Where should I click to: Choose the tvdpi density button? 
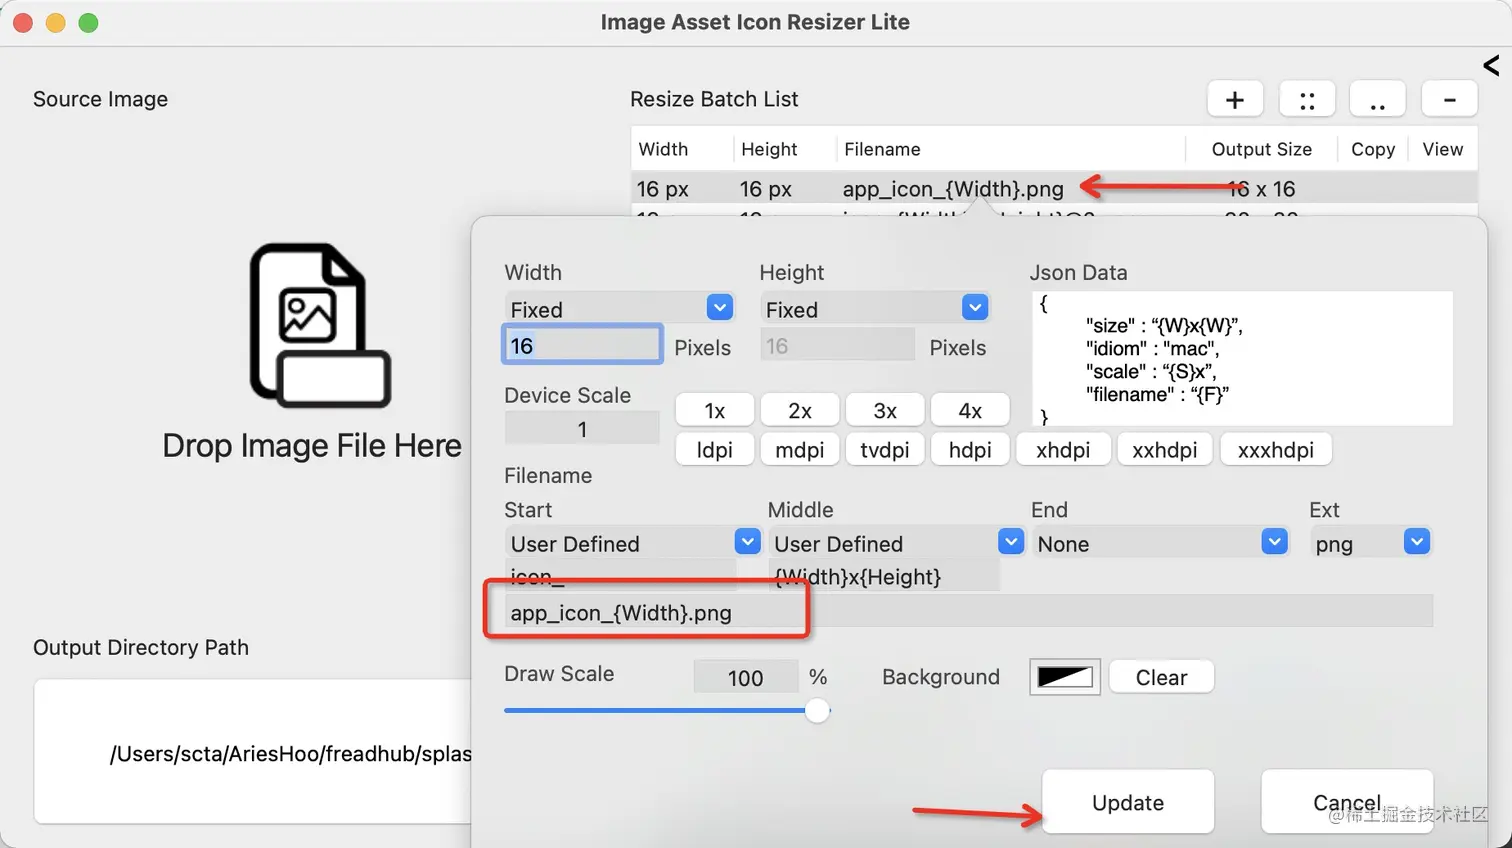click(x=885, y=449)
